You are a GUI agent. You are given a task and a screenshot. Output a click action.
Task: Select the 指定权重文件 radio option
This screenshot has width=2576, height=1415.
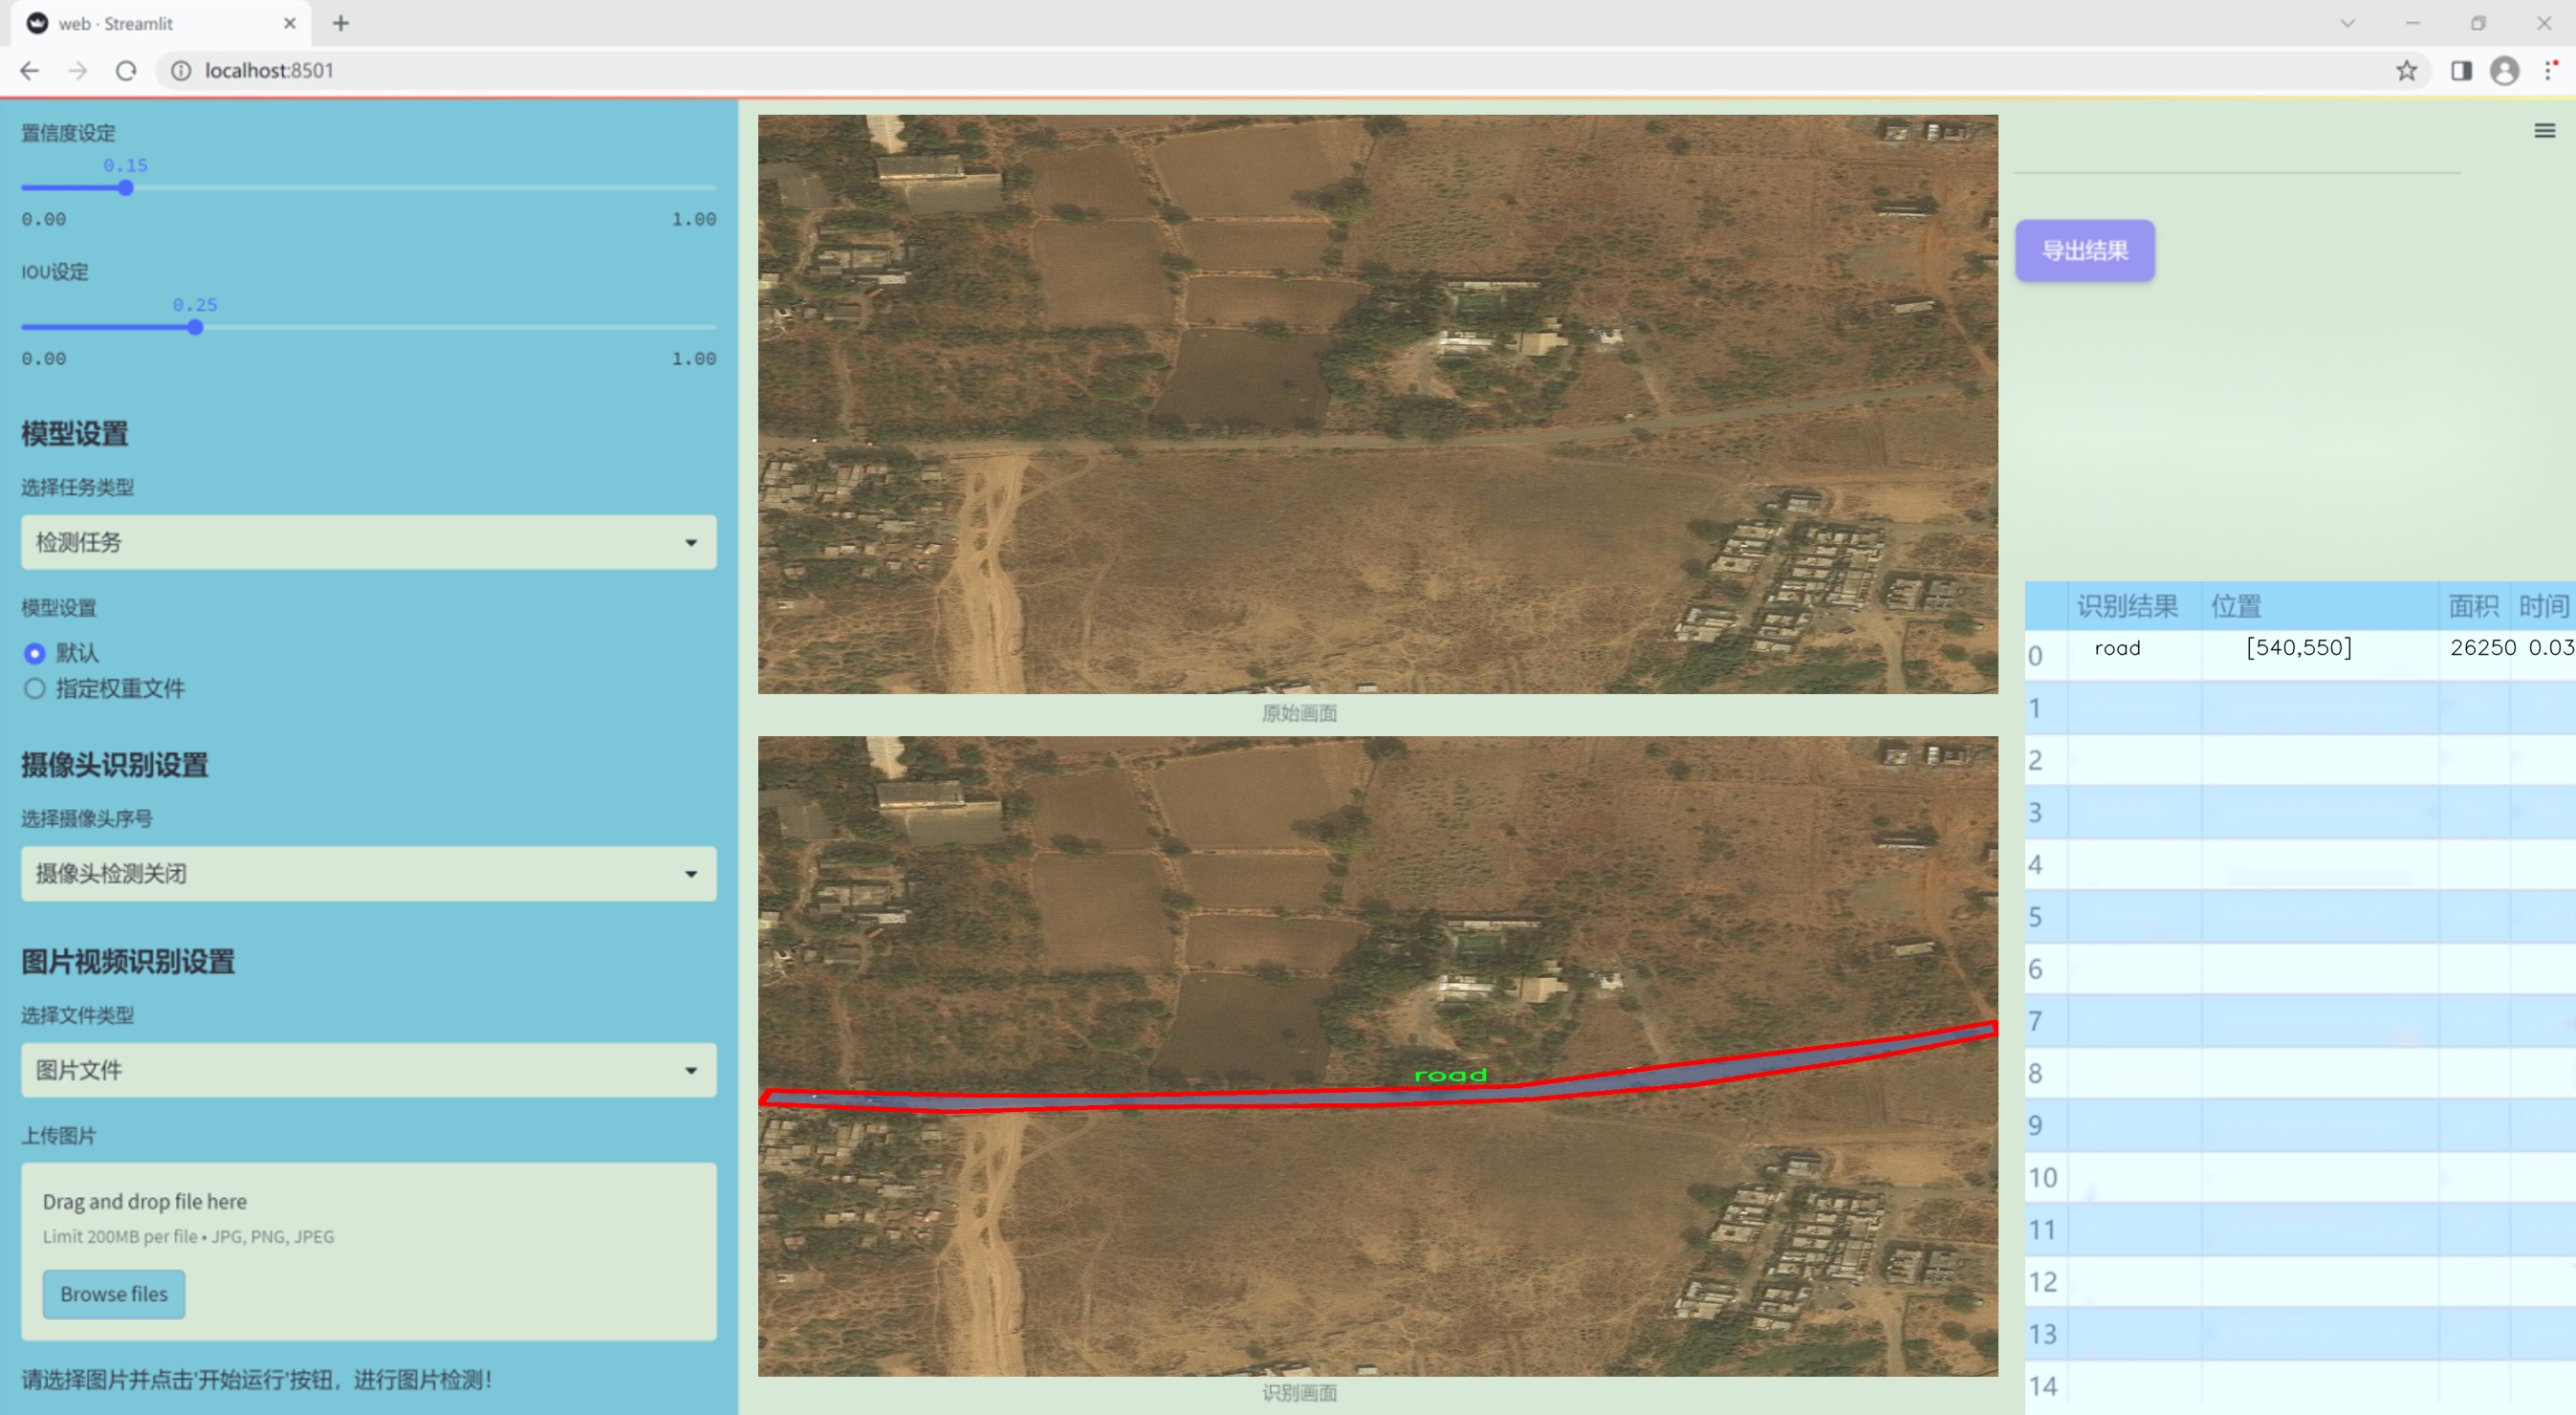click(35, 689)
